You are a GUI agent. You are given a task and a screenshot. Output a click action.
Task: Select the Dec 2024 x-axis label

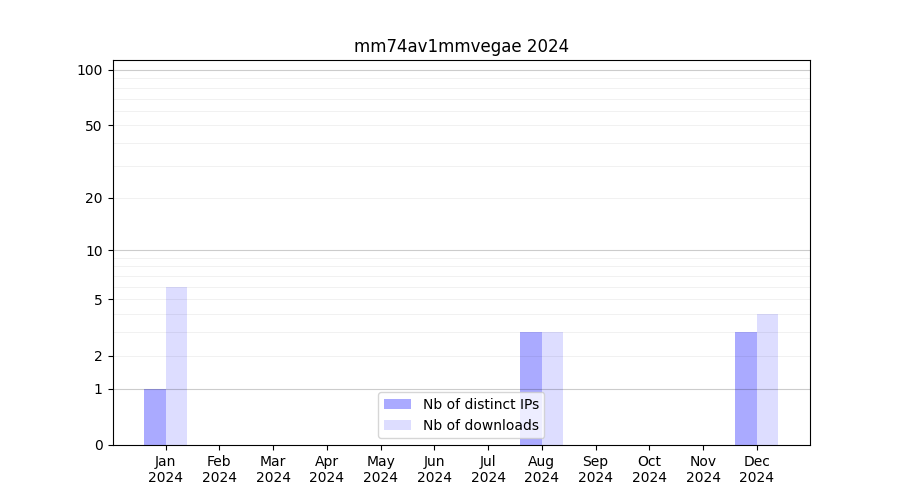coord(756,469)
